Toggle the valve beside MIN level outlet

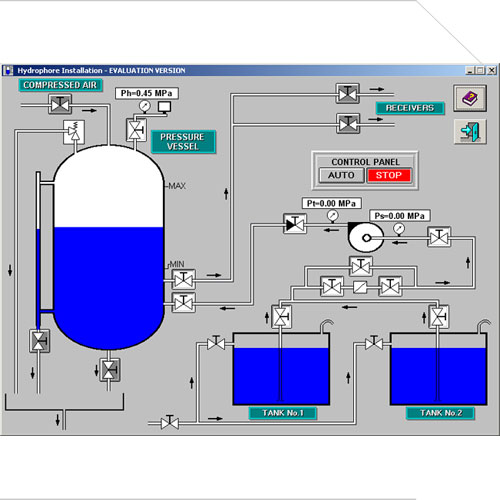click(x=183, y=279)
